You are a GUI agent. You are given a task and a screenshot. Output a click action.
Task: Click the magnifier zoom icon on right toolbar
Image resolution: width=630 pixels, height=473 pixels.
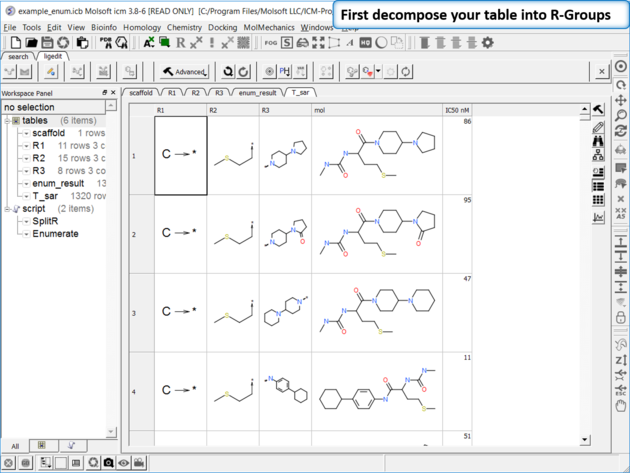tap(621, 117)
